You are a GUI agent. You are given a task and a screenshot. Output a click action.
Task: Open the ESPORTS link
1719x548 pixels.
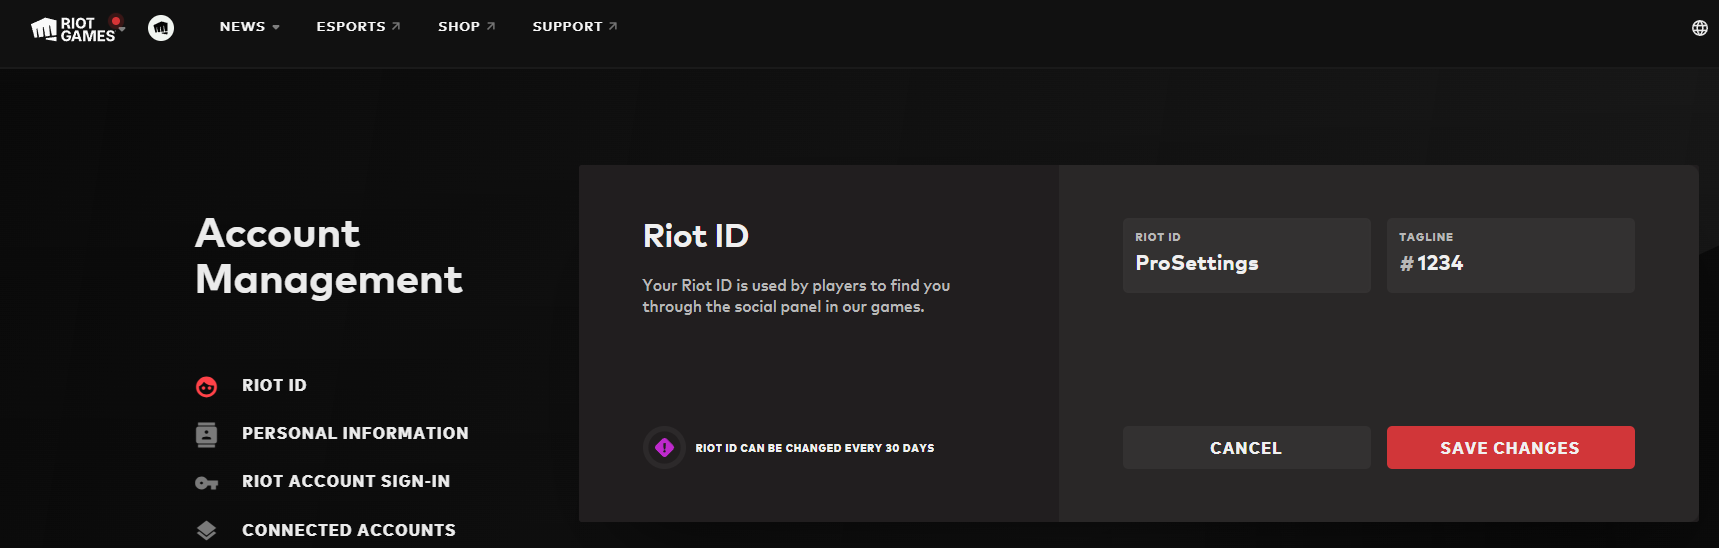click(358, 27)
